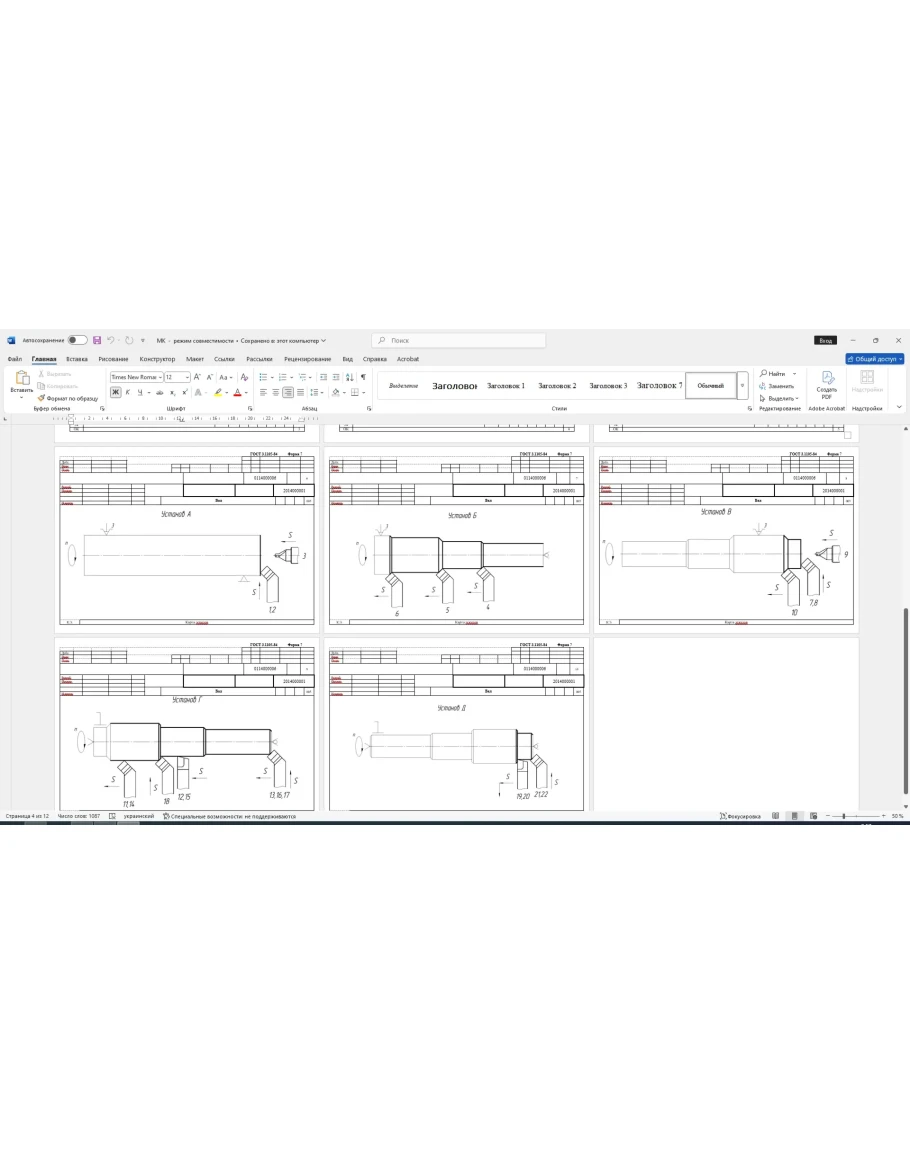This screenshot has width=910, height=1155.
Task: Click the increase font size icon
Action: click(x=197, y=377)
